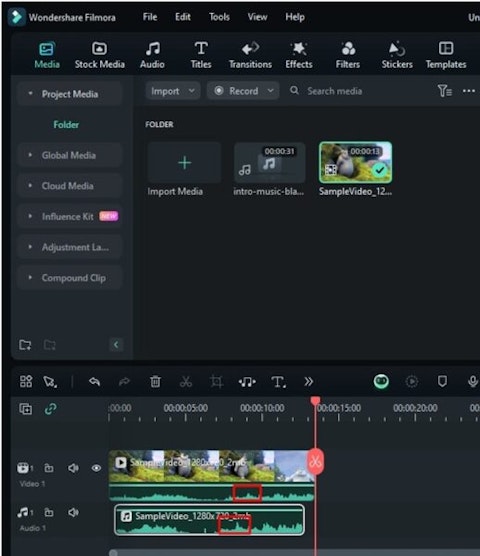Open the File menu
This screenshot has height=556, width=480.
(x=150, y=17)
